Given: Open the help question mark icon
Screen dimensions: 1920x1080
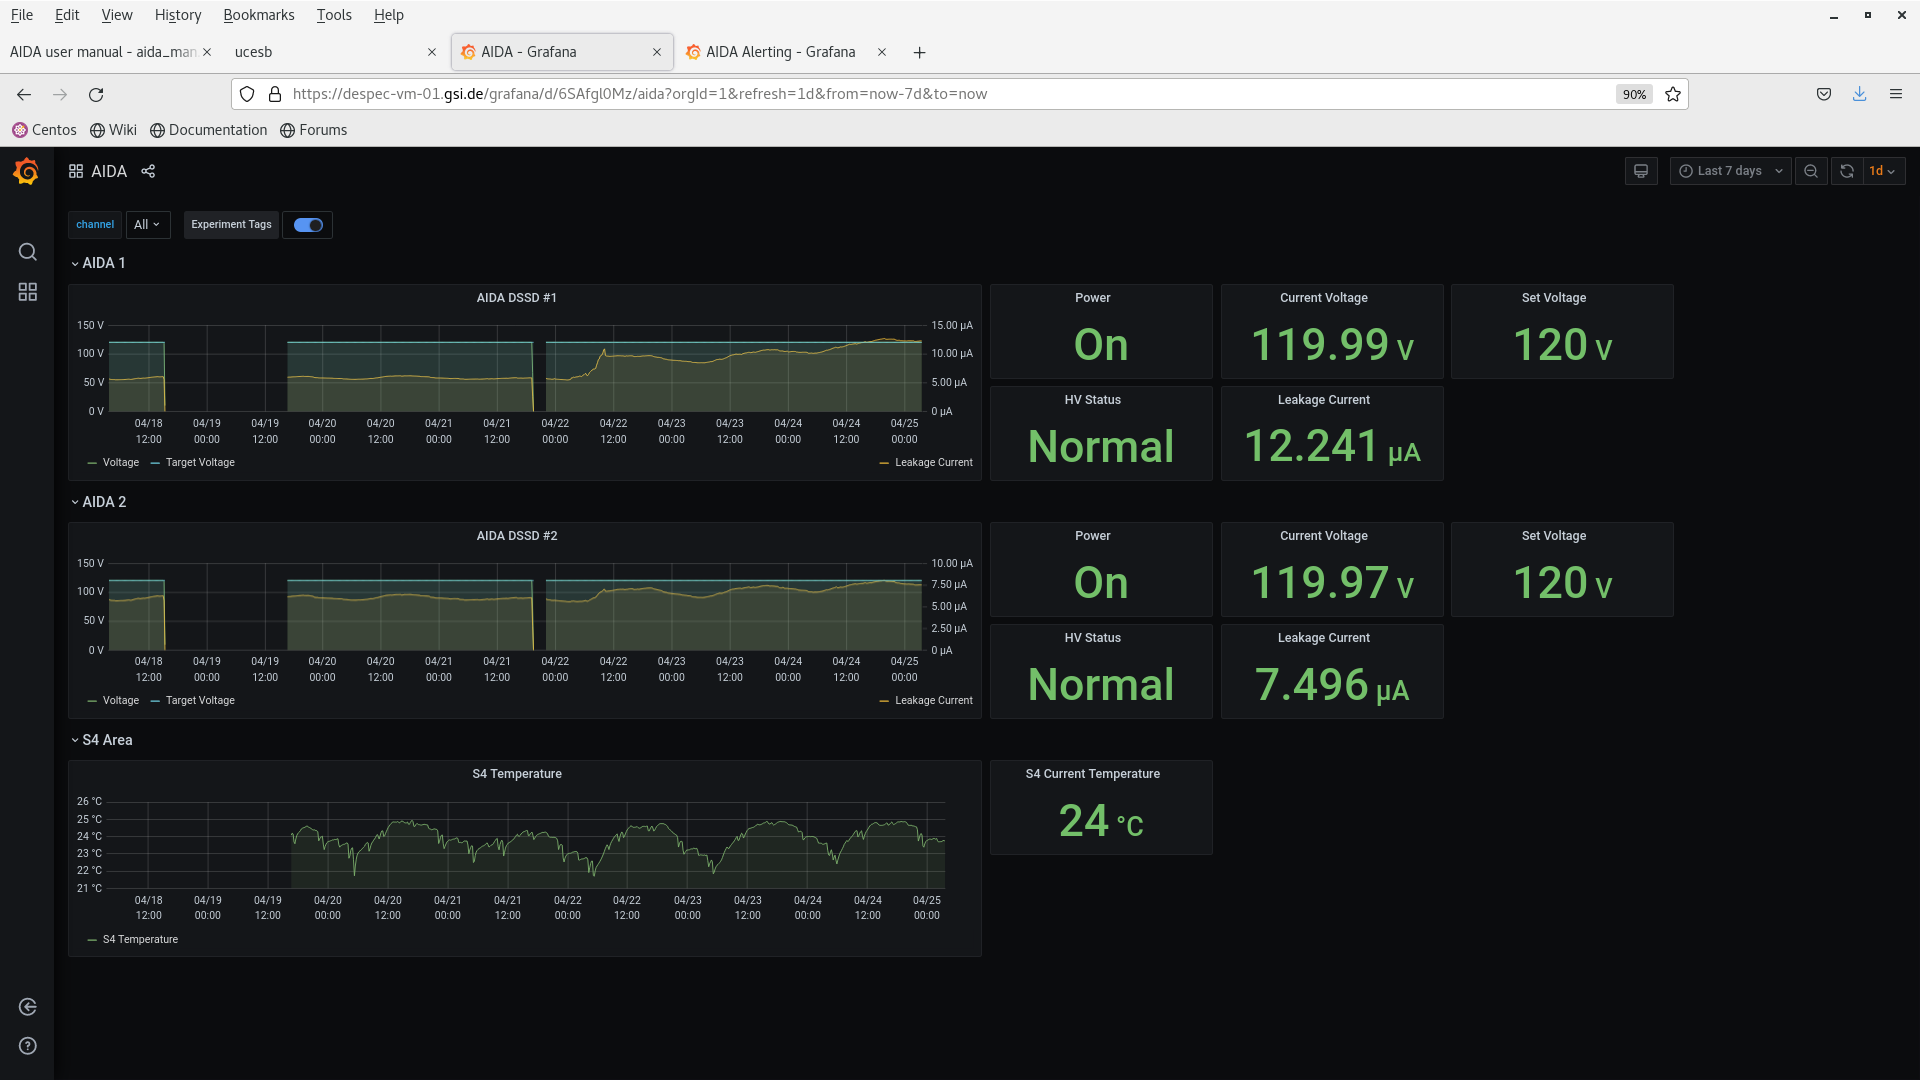Looking at the screenshot, I should pyautogui.click(x=28, y=1046).
